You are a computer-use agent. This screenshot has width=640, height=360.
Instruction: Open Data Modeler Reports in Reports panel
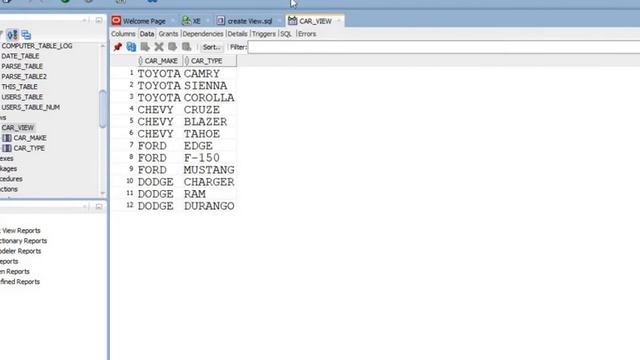click(x=20, y=251)
